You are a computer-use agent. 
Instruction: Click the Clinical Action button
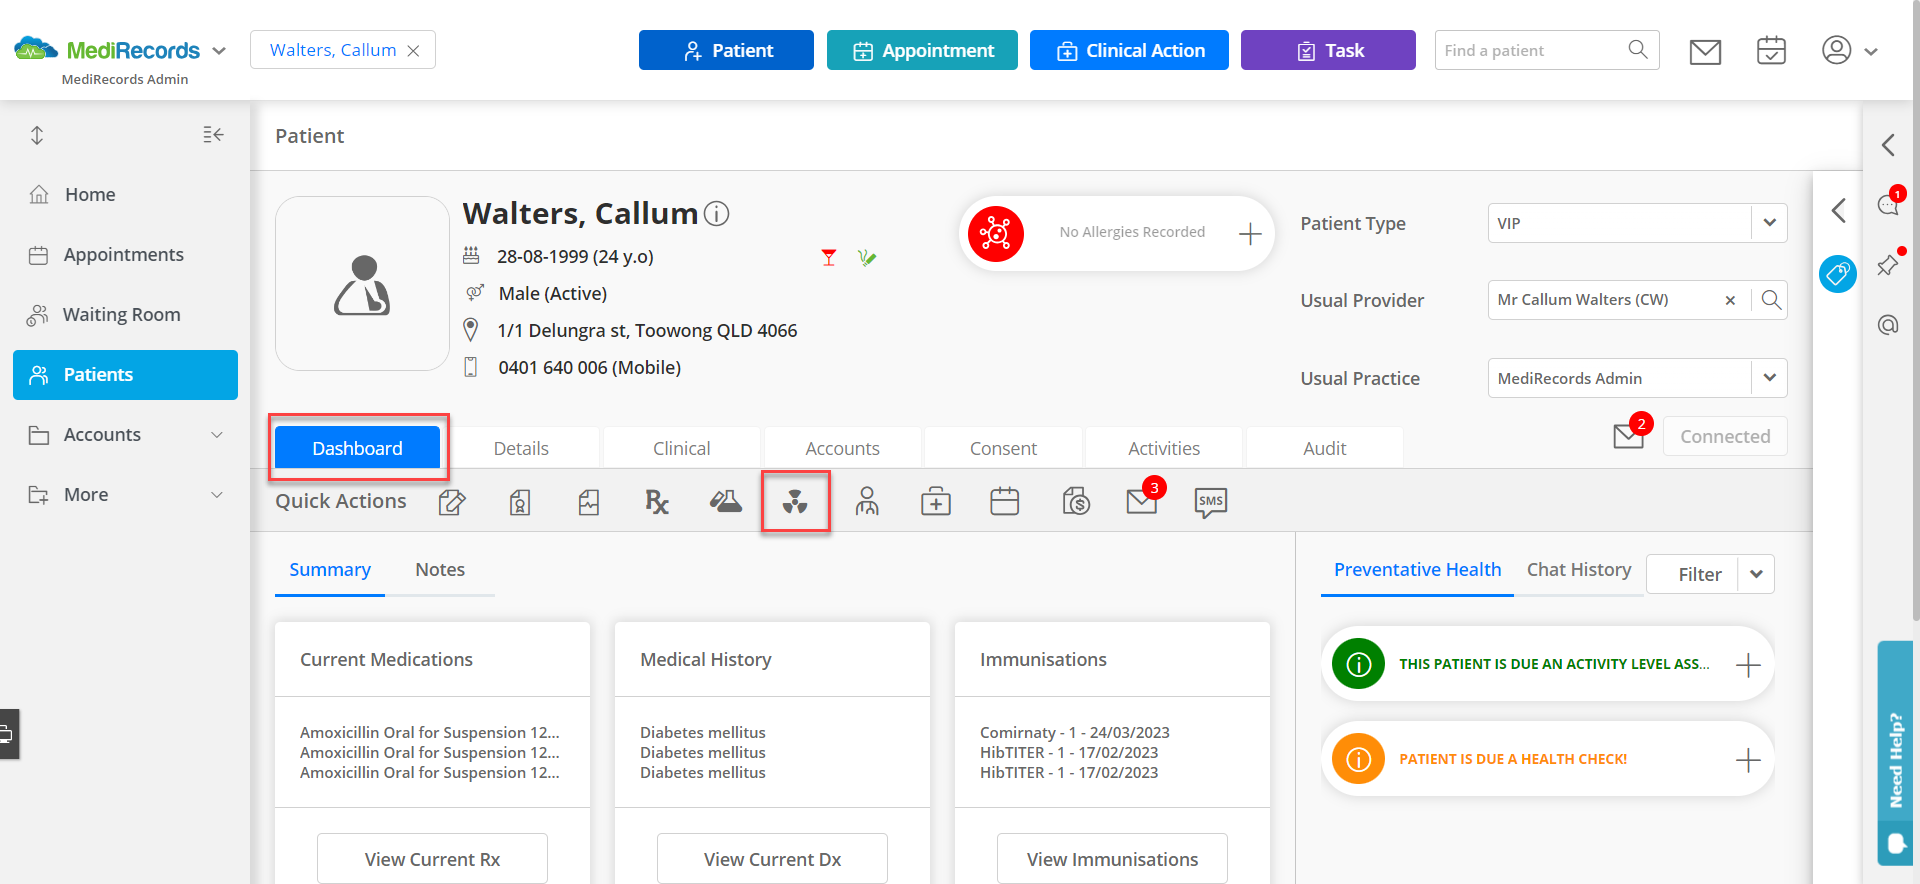tap(1129, 50)
